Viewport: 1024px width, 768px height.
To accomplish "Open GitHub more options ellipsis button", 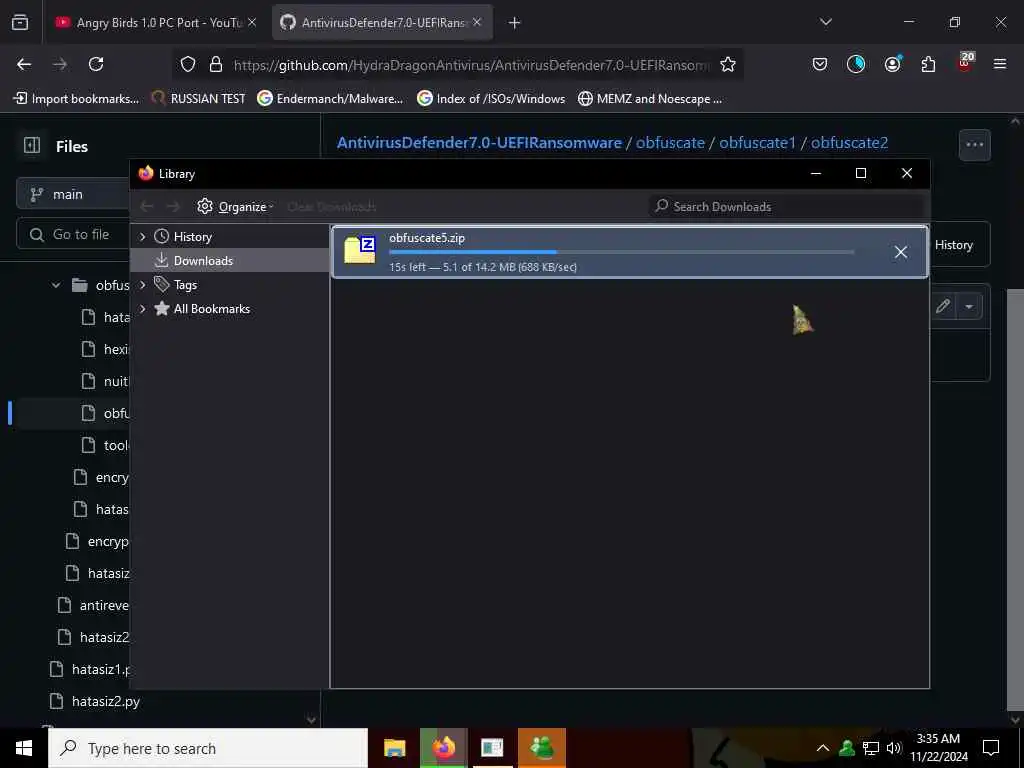I will point(974,145).
